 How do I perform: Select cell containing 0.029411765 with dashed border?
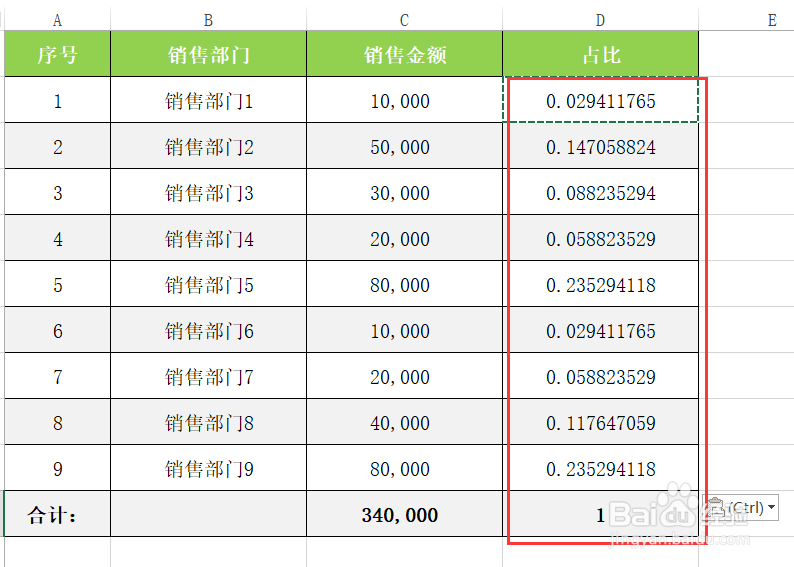click(x=601, y=100)
